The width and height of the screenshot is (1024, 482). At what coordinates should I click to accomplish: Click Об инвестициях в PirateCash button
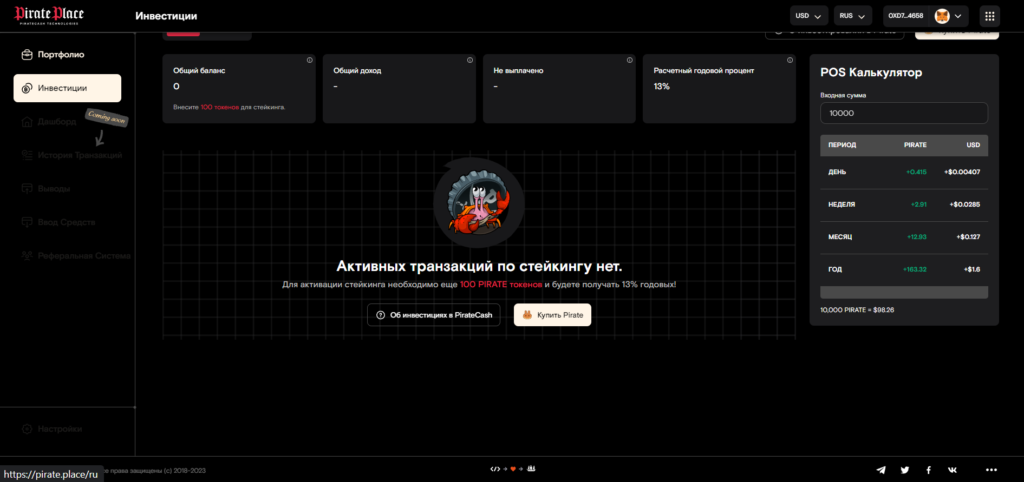(x=434, y=315)
